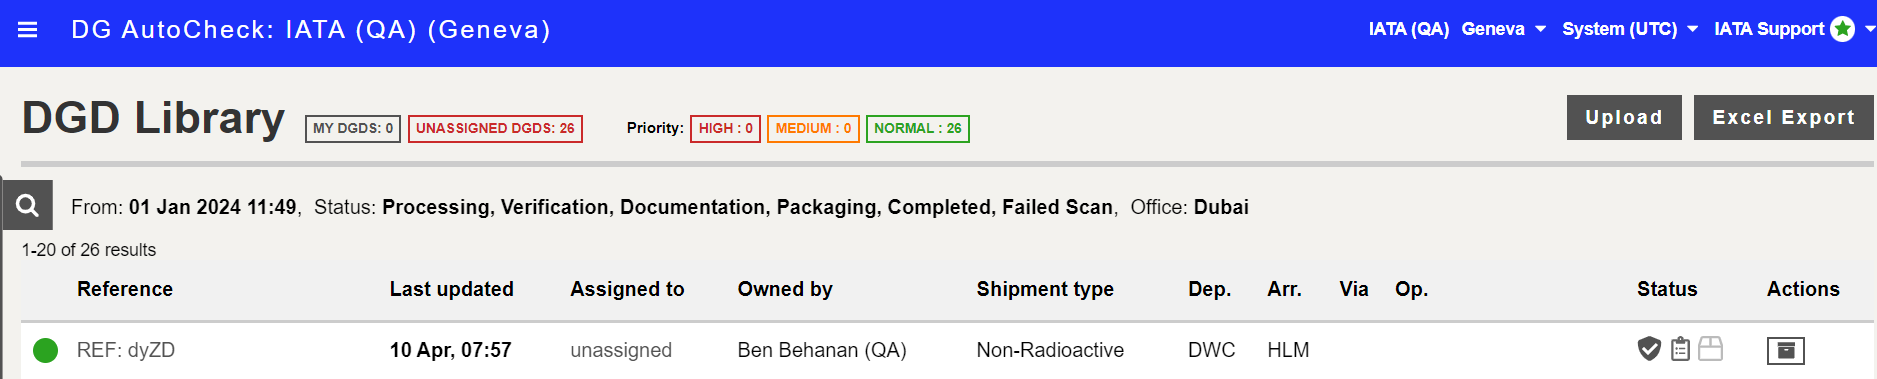Expand the System (UTC) timezone dropdown
Screen dimensions: 1877x379
(x=1630, y=29)
